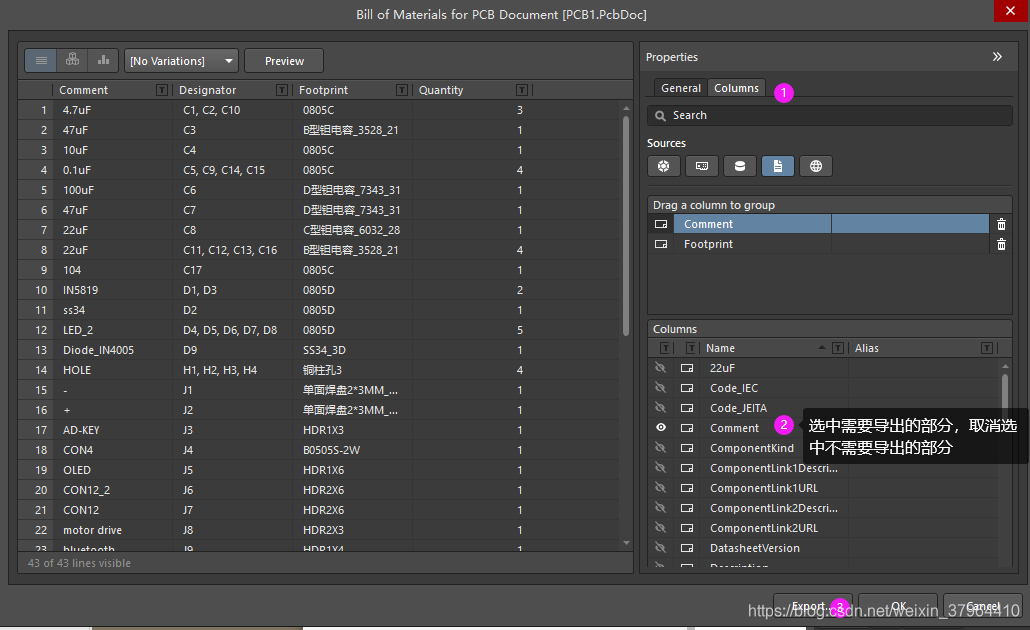Select the OLED row
The width and height of the screenshot is (1030, 630).
click(x=319, y=470)
